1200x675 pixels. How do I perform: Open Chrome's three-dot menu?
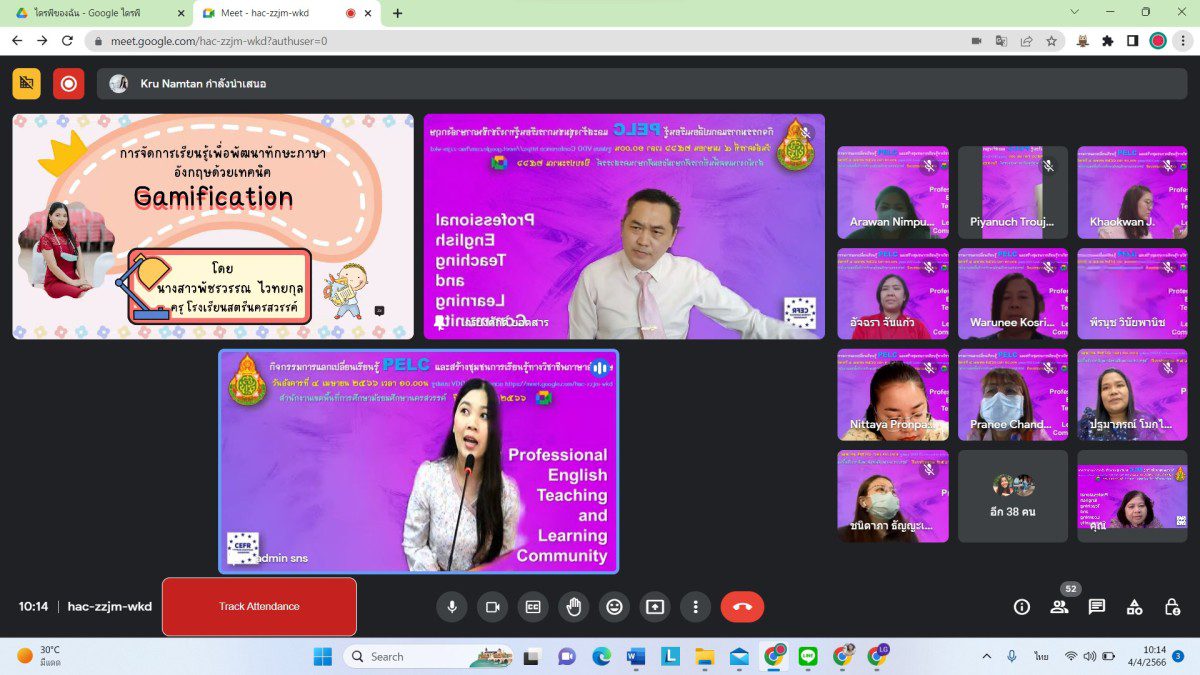point(1183,41)
